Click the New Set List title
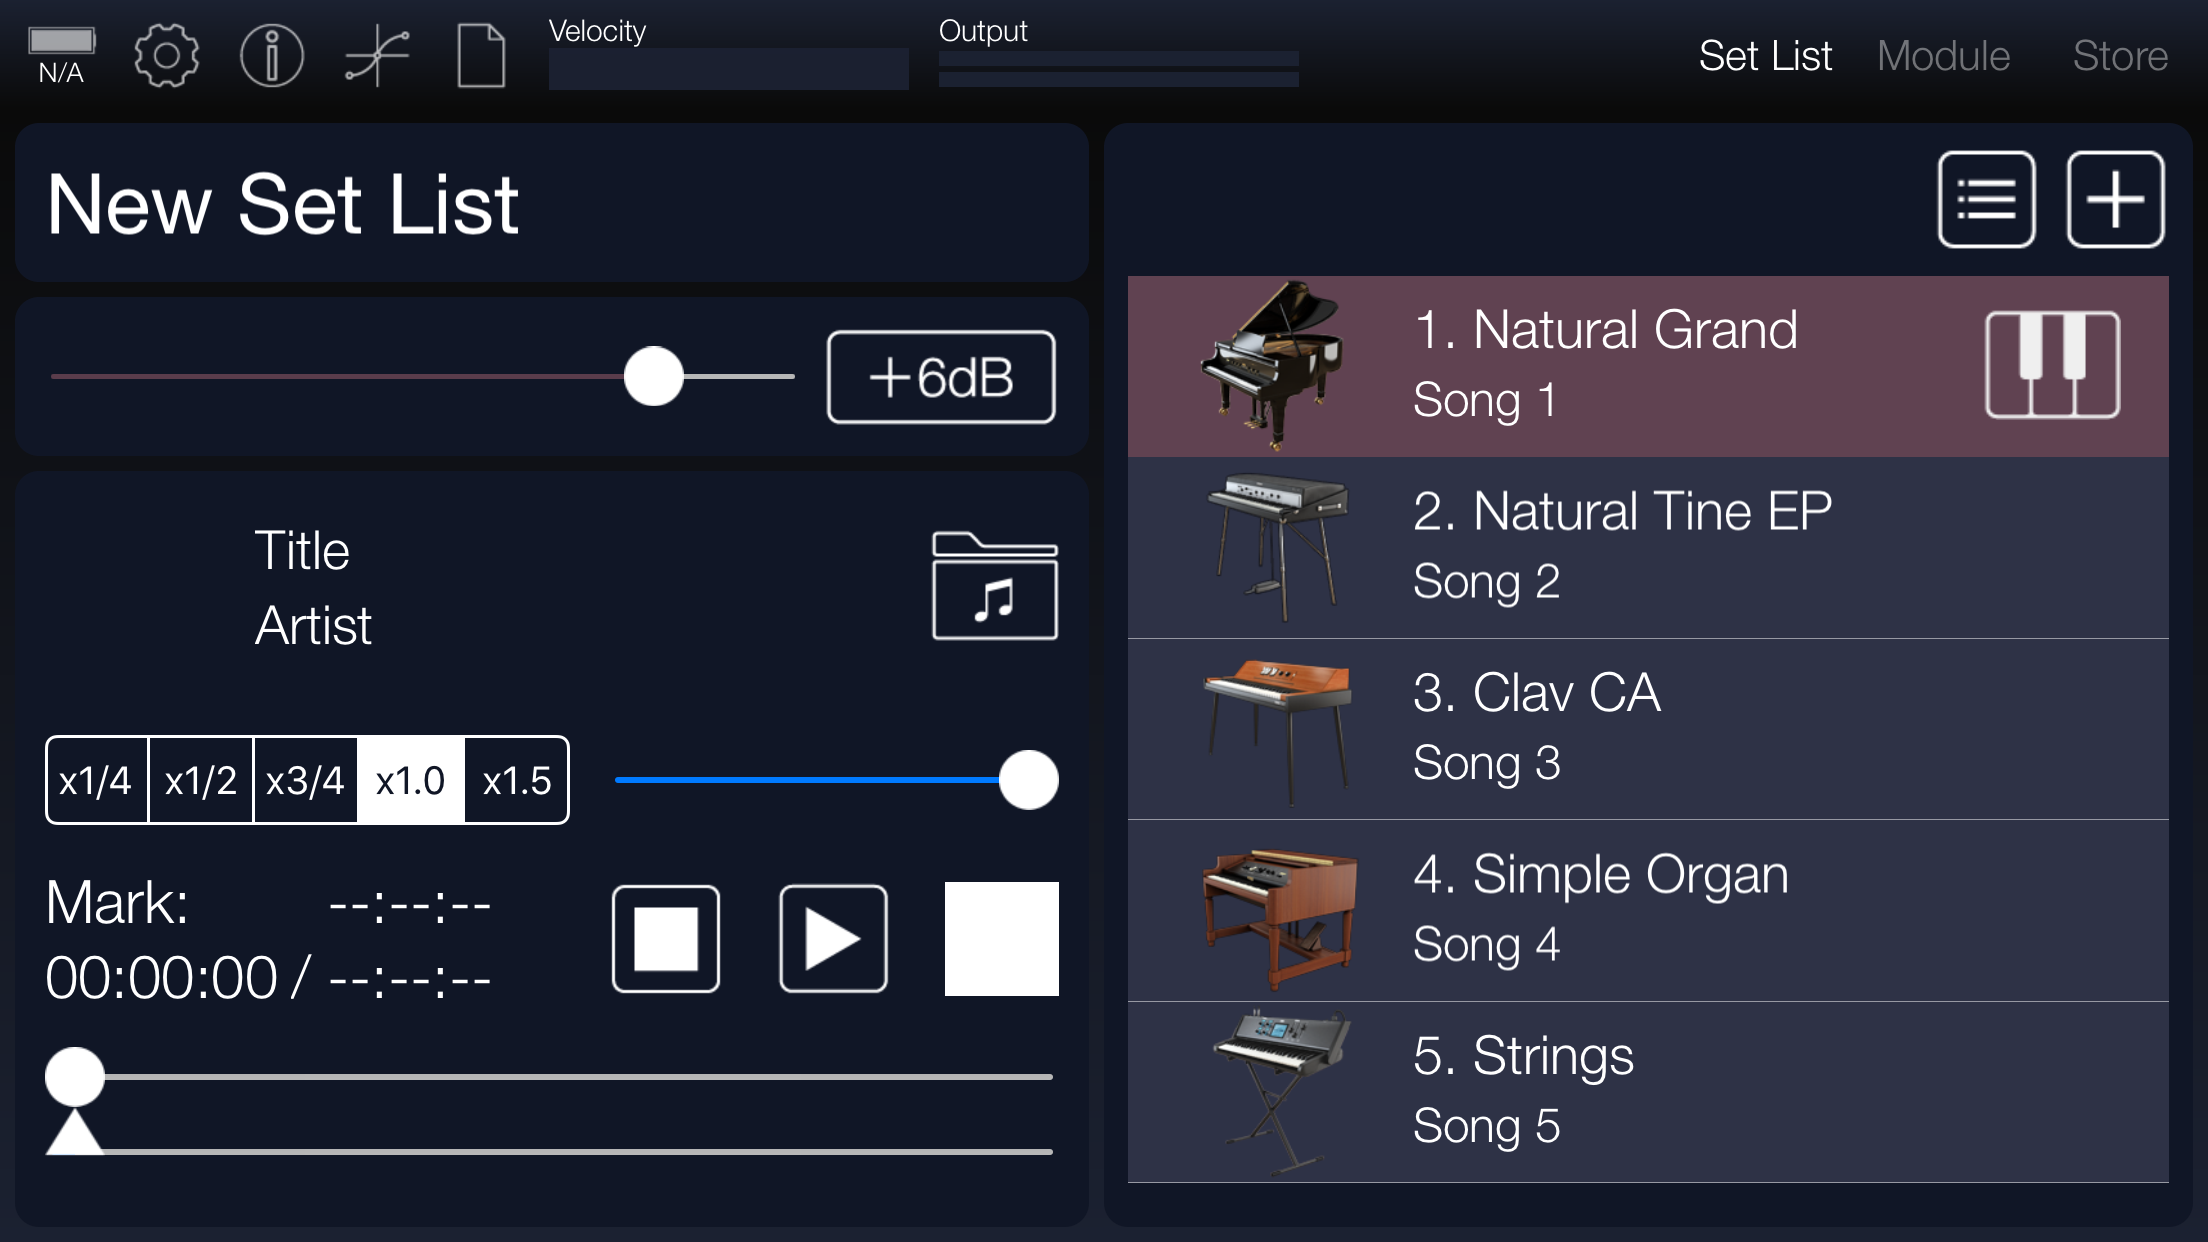 coord(283,204)
